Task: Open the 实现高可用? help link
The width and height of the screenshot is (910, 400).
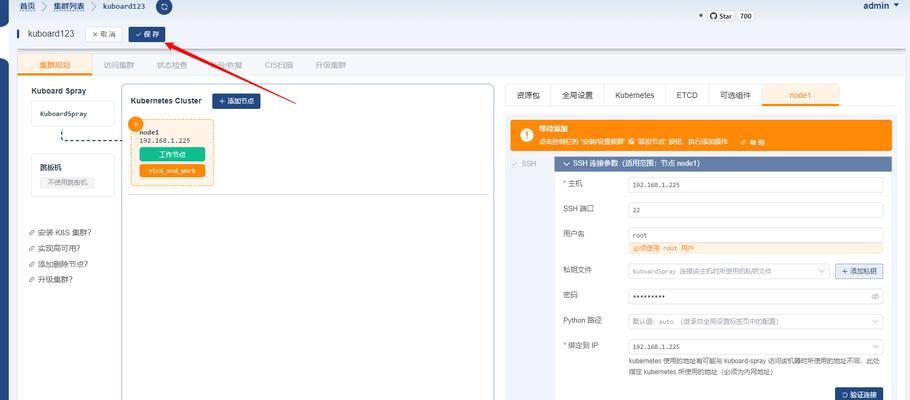Action: pos(55,248)
